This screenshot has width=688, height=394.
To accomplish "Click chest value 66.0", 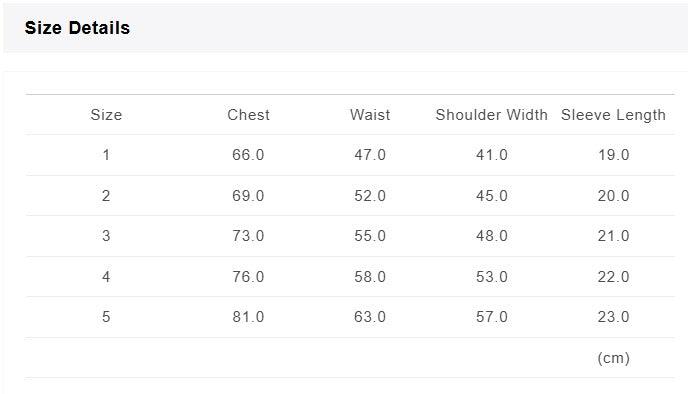I will click(248, 155).
